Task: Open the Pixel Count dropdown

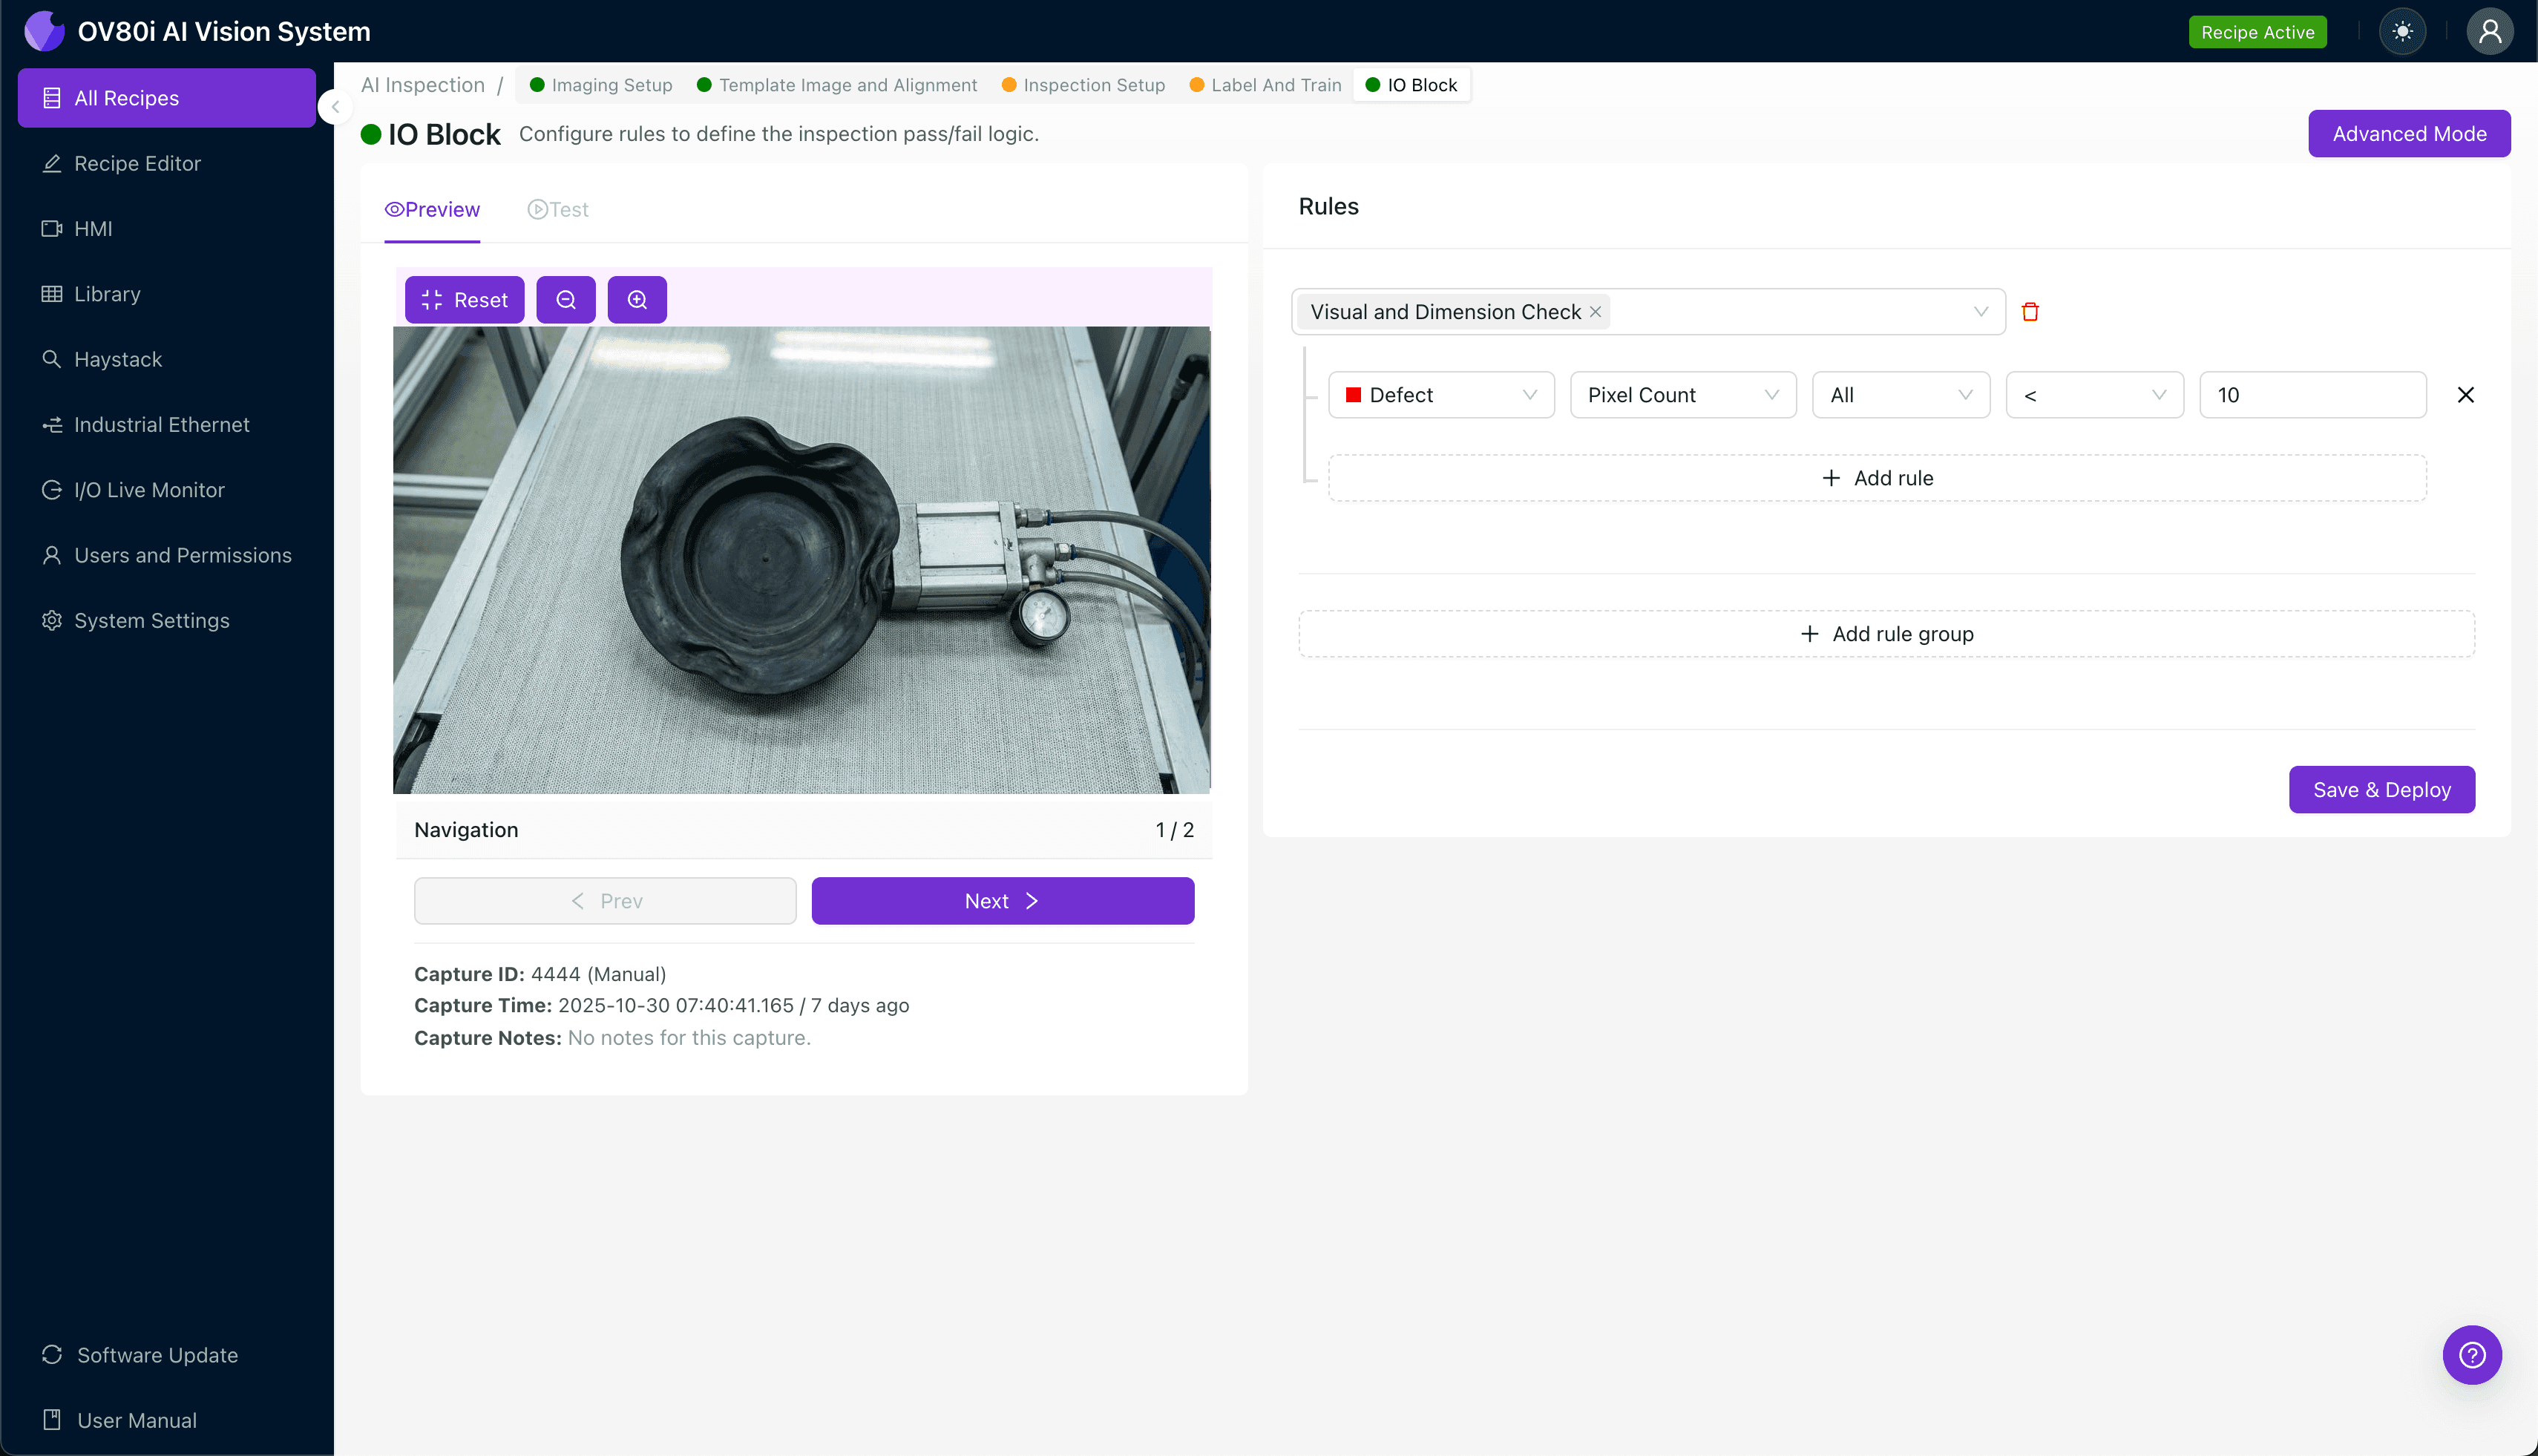Action: tap(1683, 394)
